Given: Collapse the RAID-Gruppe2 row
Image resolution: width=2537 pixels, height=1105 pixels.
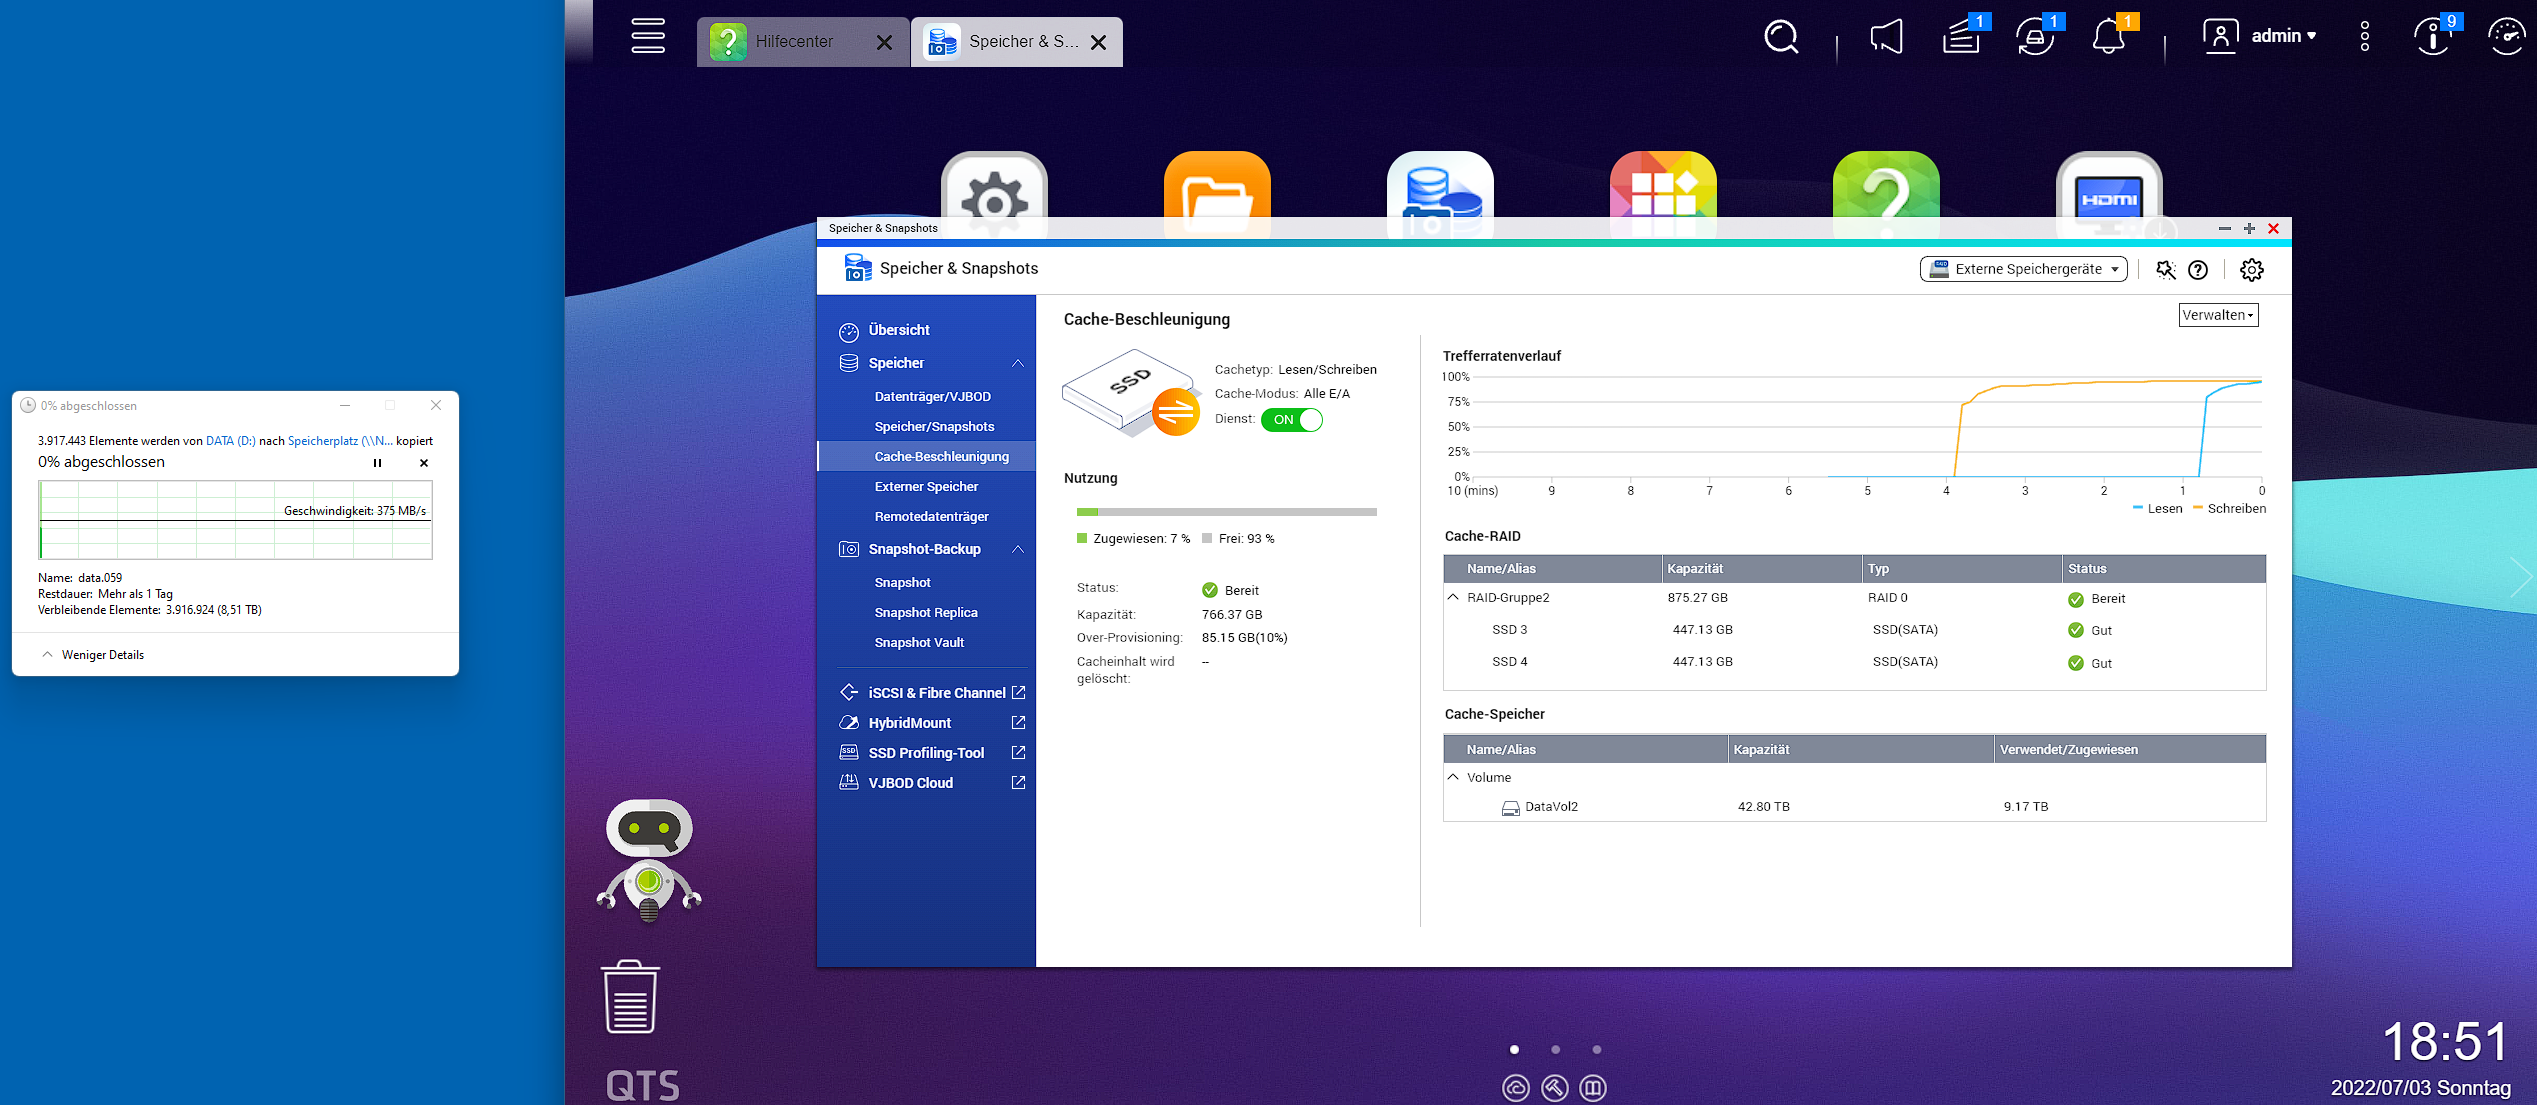Looking at the screenshot, I should [x=1454, y=598].
